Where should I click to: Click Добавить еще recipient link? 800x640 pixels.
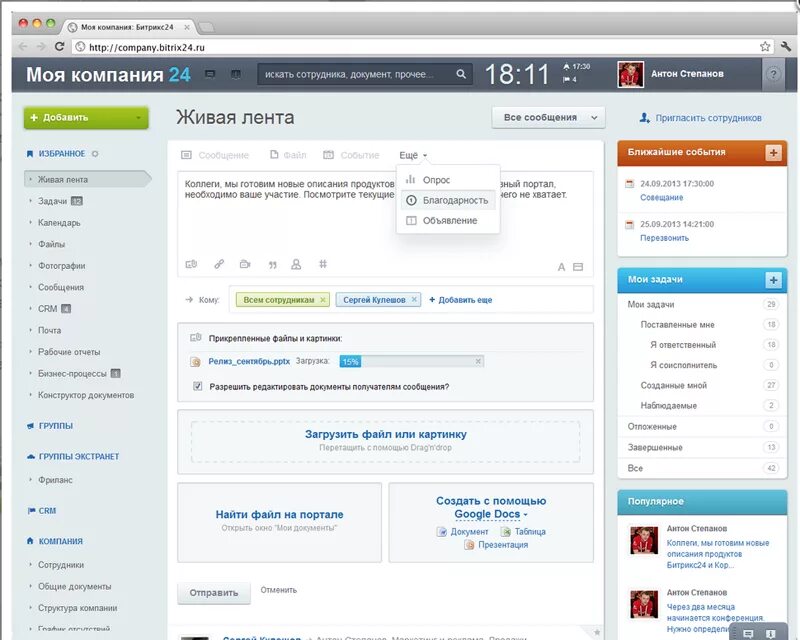(x=461, y=300)
